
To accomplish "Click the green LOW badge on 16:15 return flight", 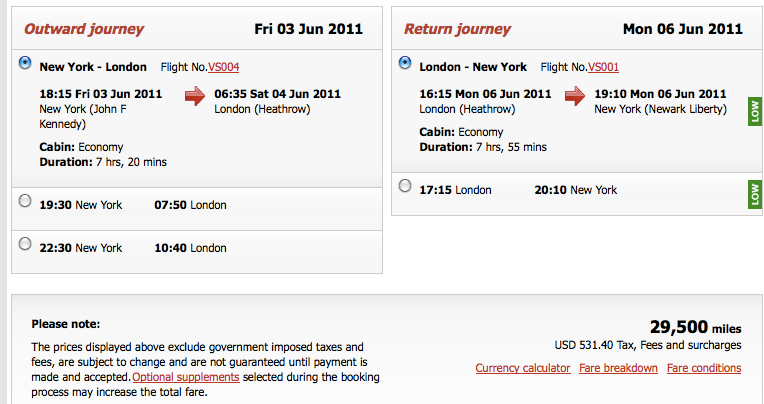I will coord(755,112).
